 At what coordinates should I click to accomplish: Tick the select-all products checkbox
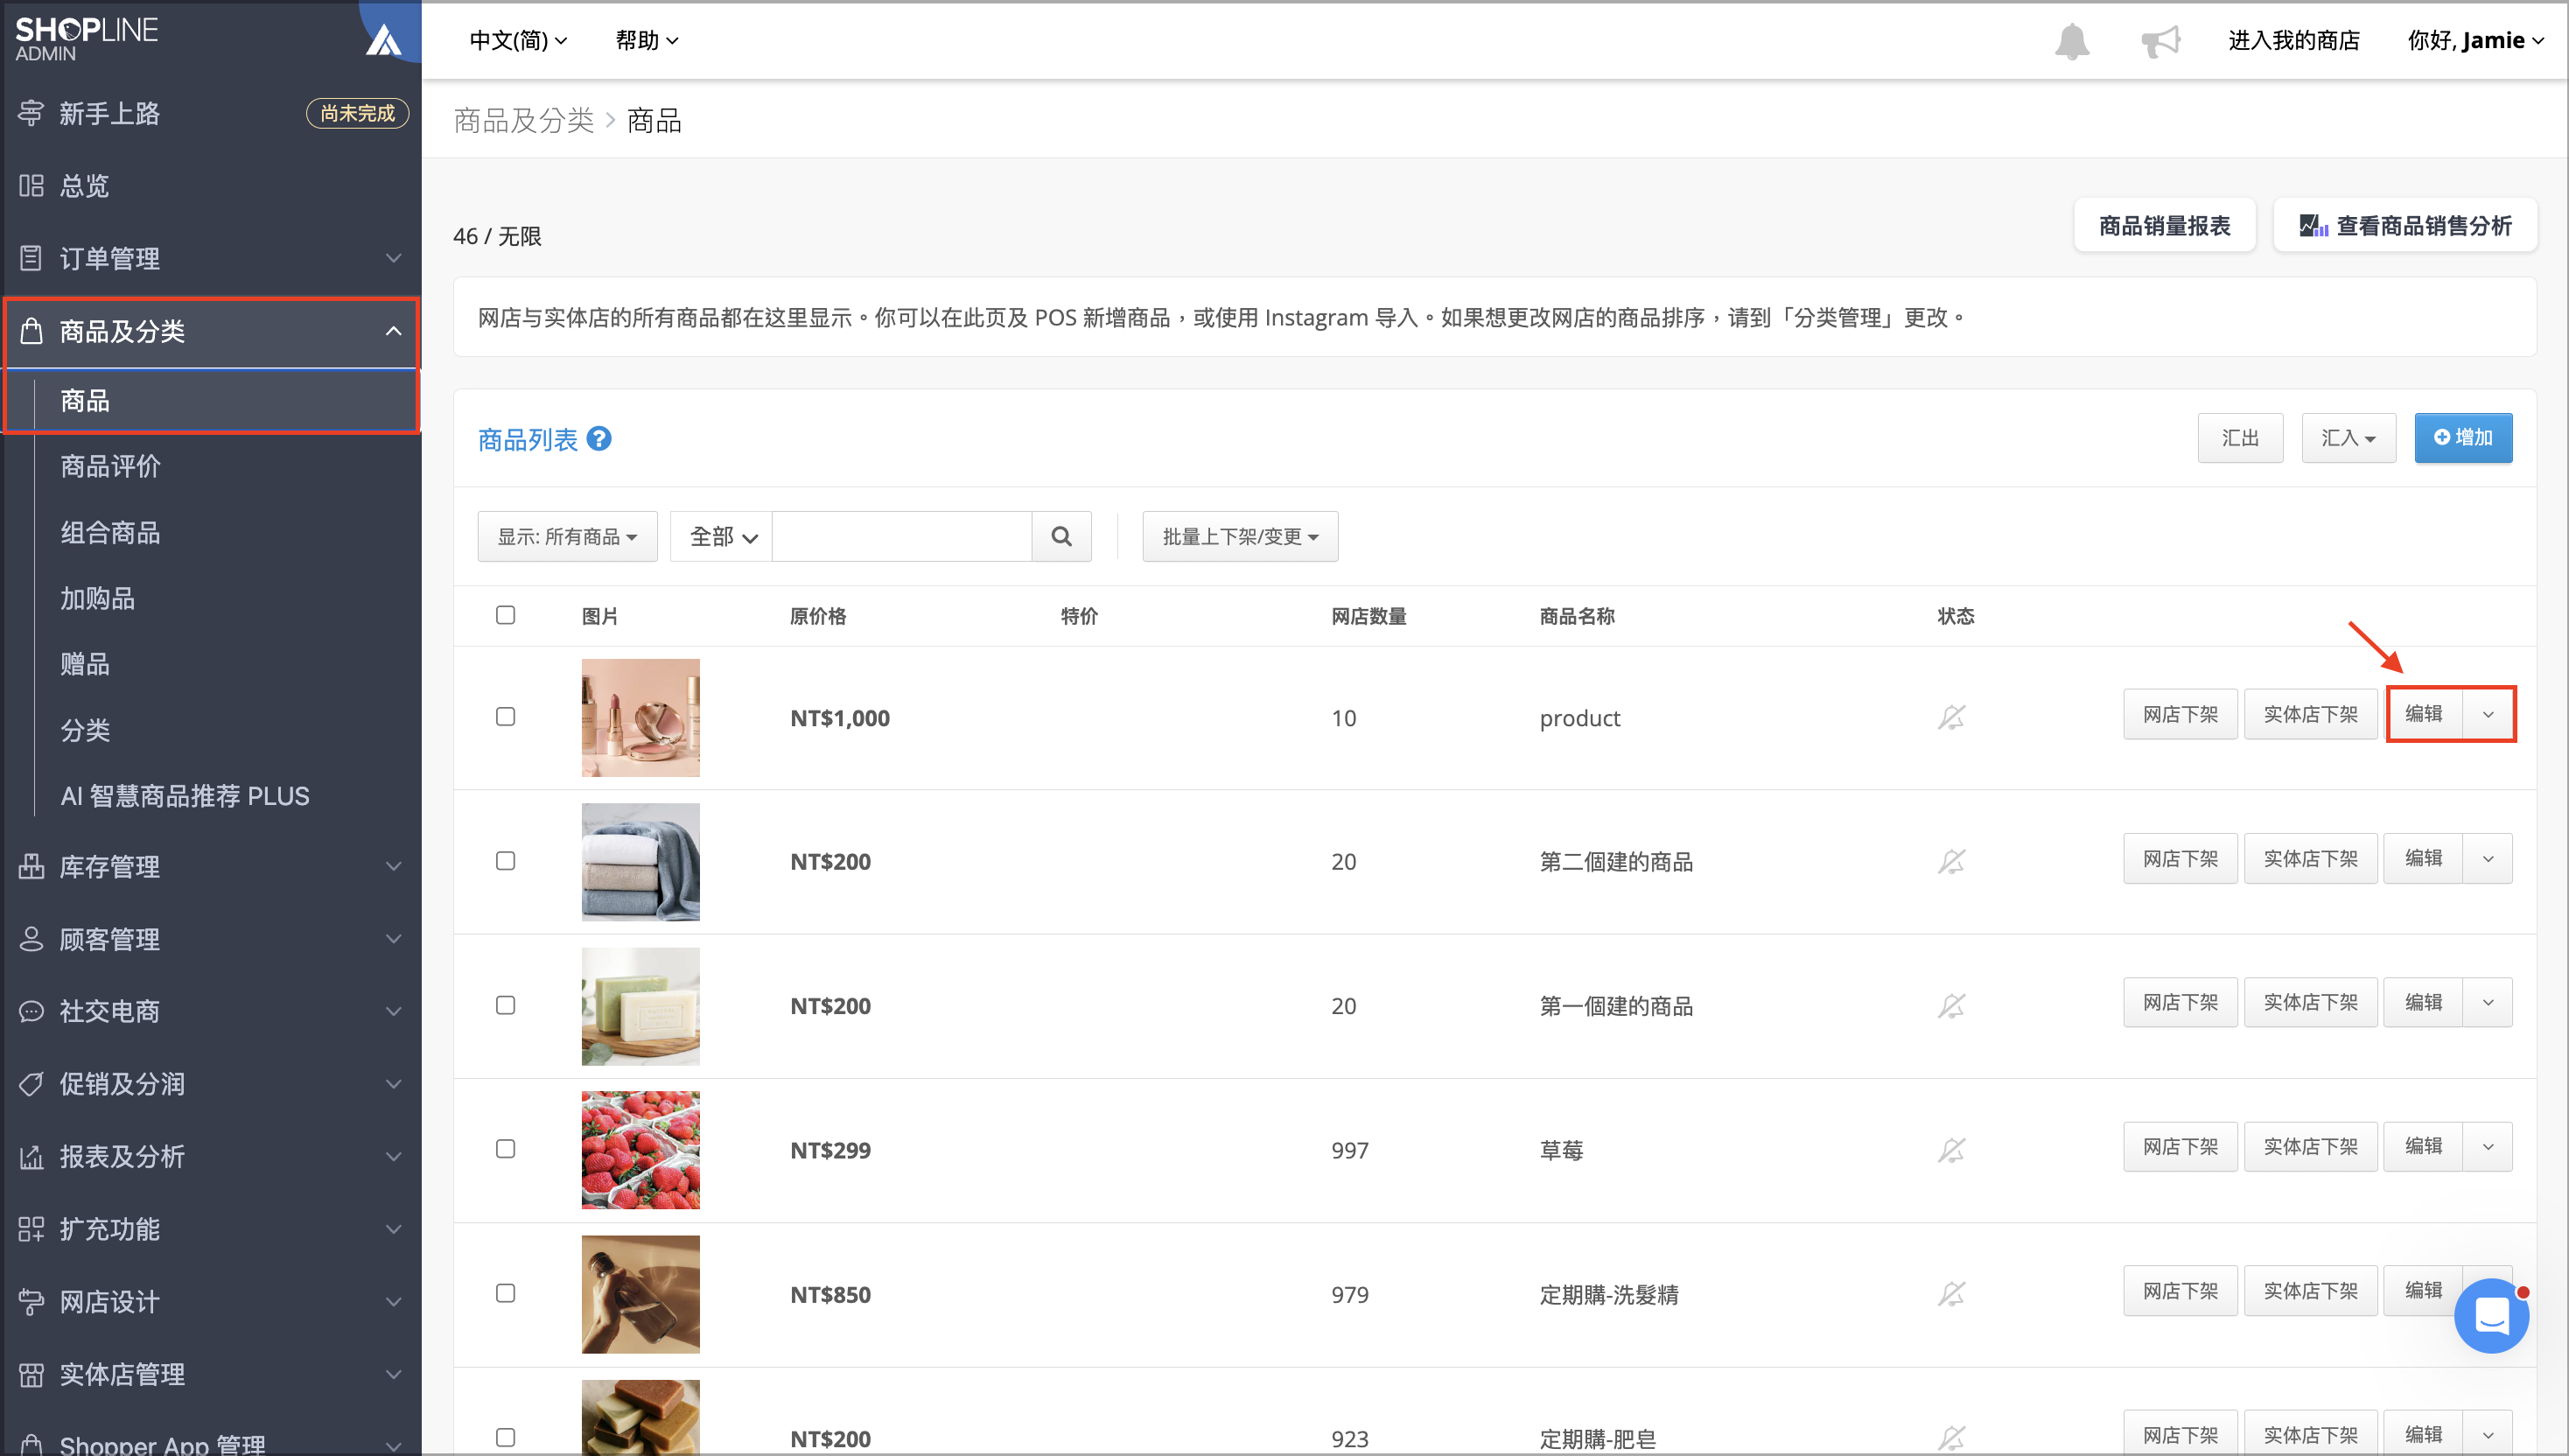click(x=505, y=615)
